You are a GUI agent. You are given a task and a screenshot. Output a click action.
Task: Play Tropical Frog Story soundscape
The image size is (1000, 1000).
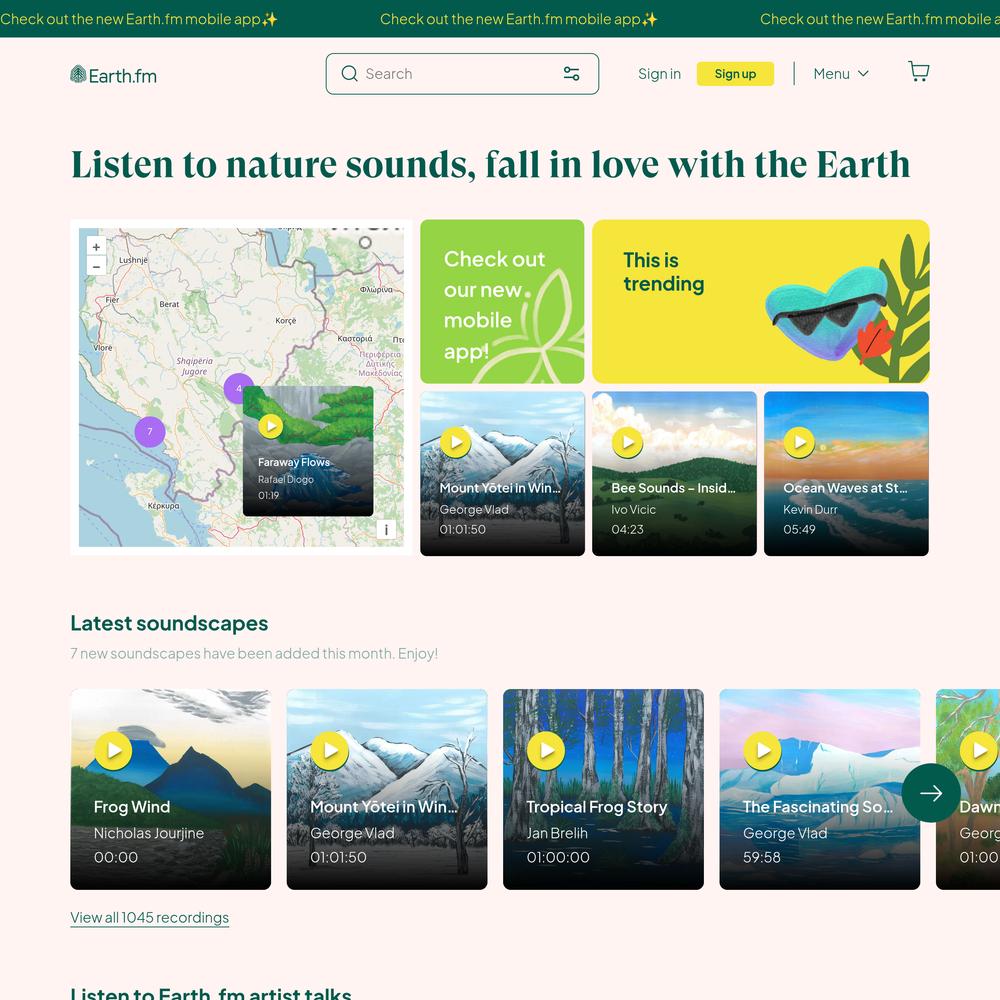coord(546,751)
